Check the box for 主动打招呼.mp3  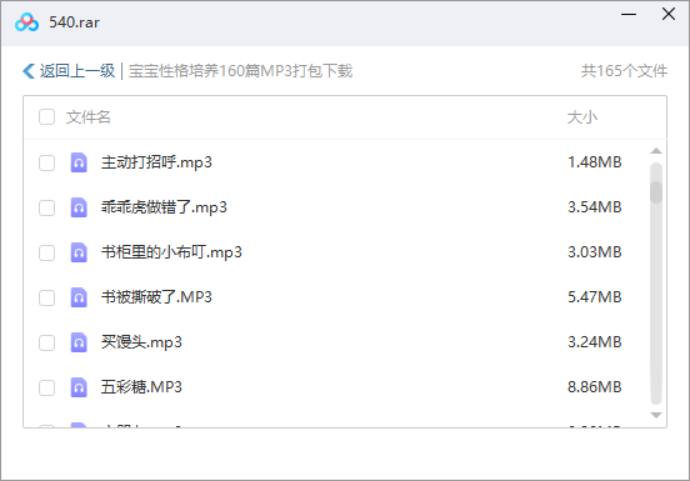coord(47,163)
